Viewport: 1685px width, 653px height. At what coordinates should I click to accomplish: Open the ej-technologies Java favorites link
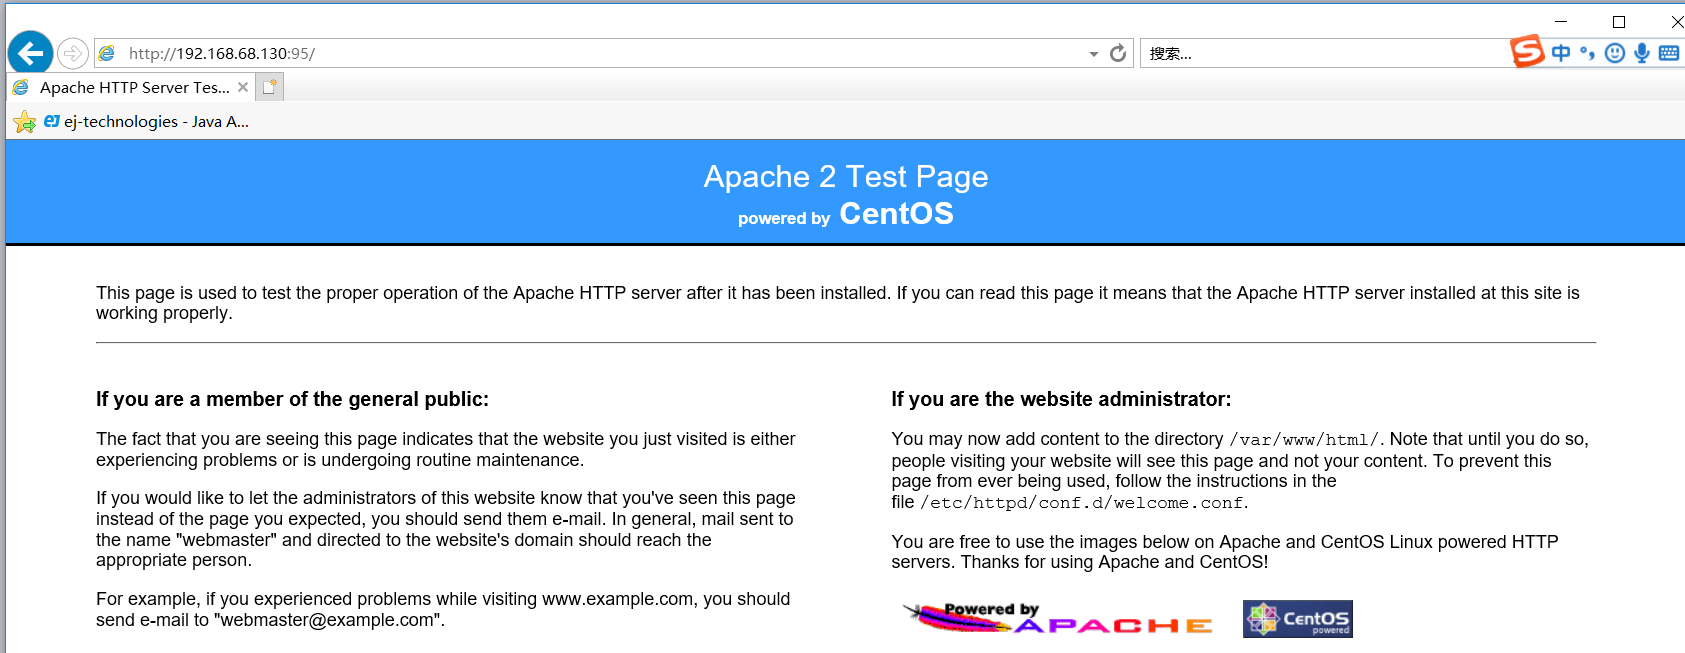146,122
